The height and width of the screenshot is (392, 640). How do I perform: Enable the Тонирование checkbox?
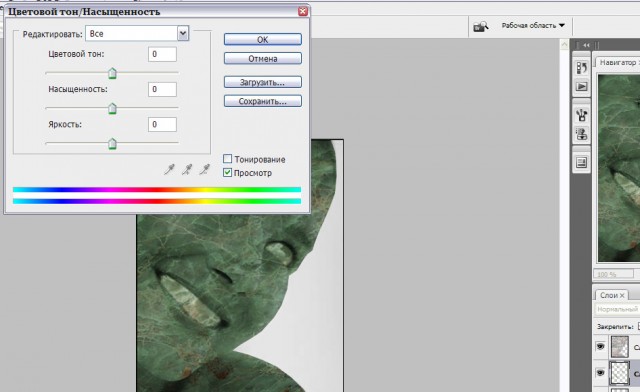pyautogui.click(x=228, y=158)
